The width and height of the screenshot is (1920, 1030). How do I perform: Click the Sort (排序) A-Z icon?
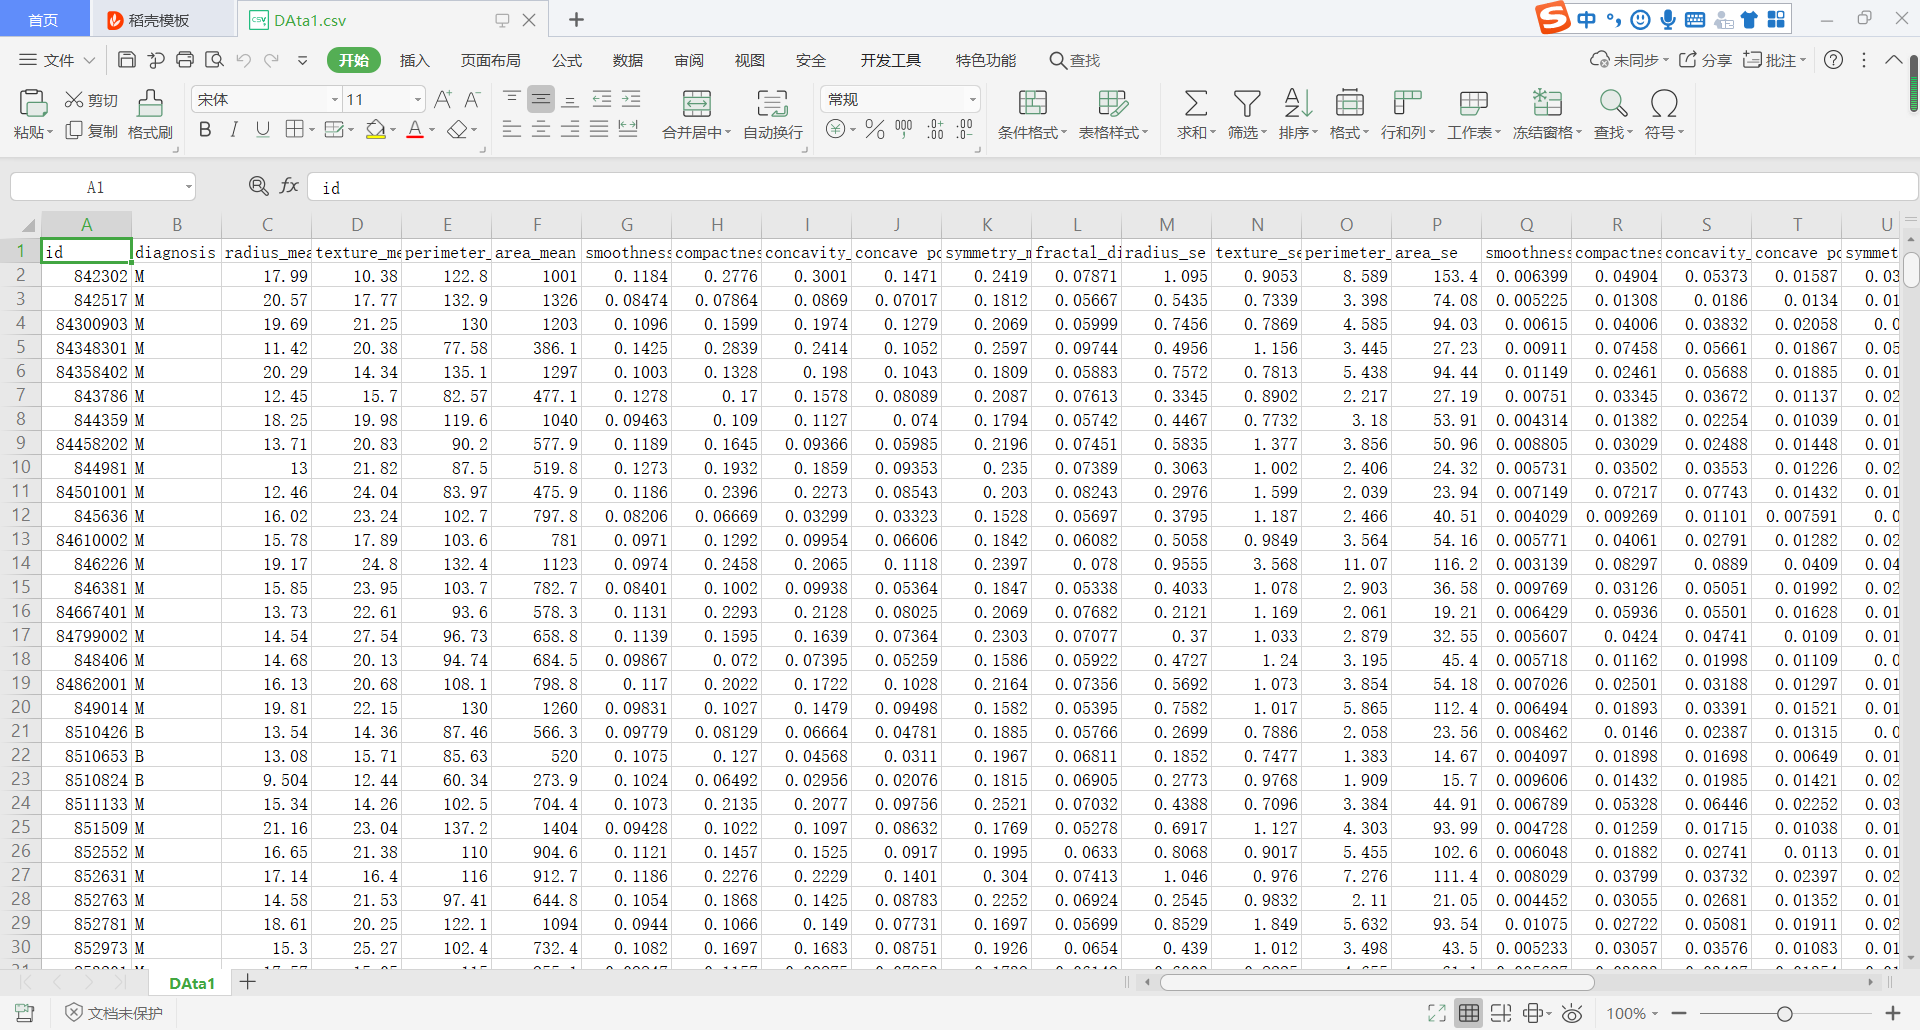point(1297,103)
